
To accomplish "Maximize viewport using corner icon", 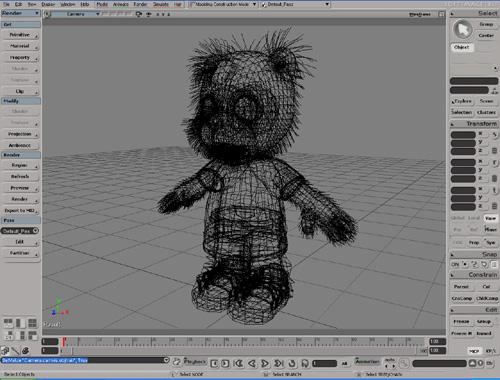I will point(441,14).
